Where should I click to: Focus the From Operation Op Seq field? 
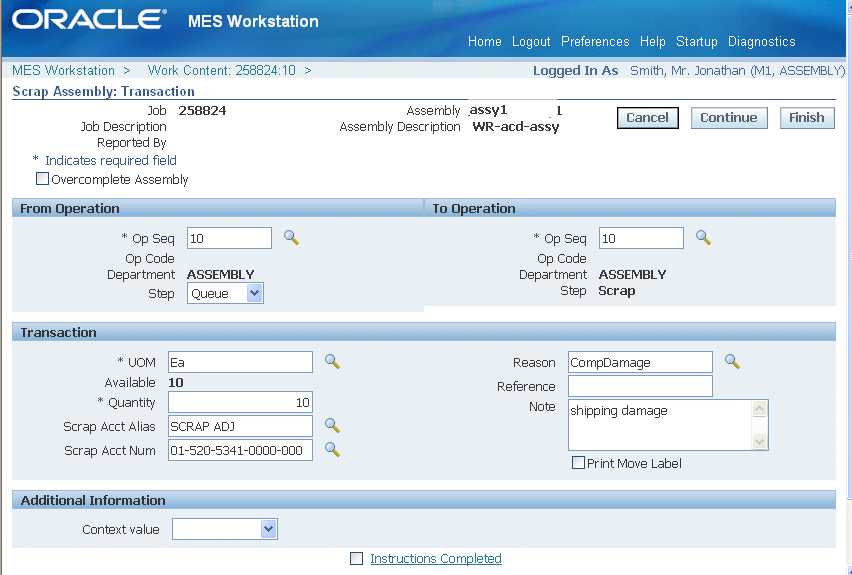(x=229, y=238)
